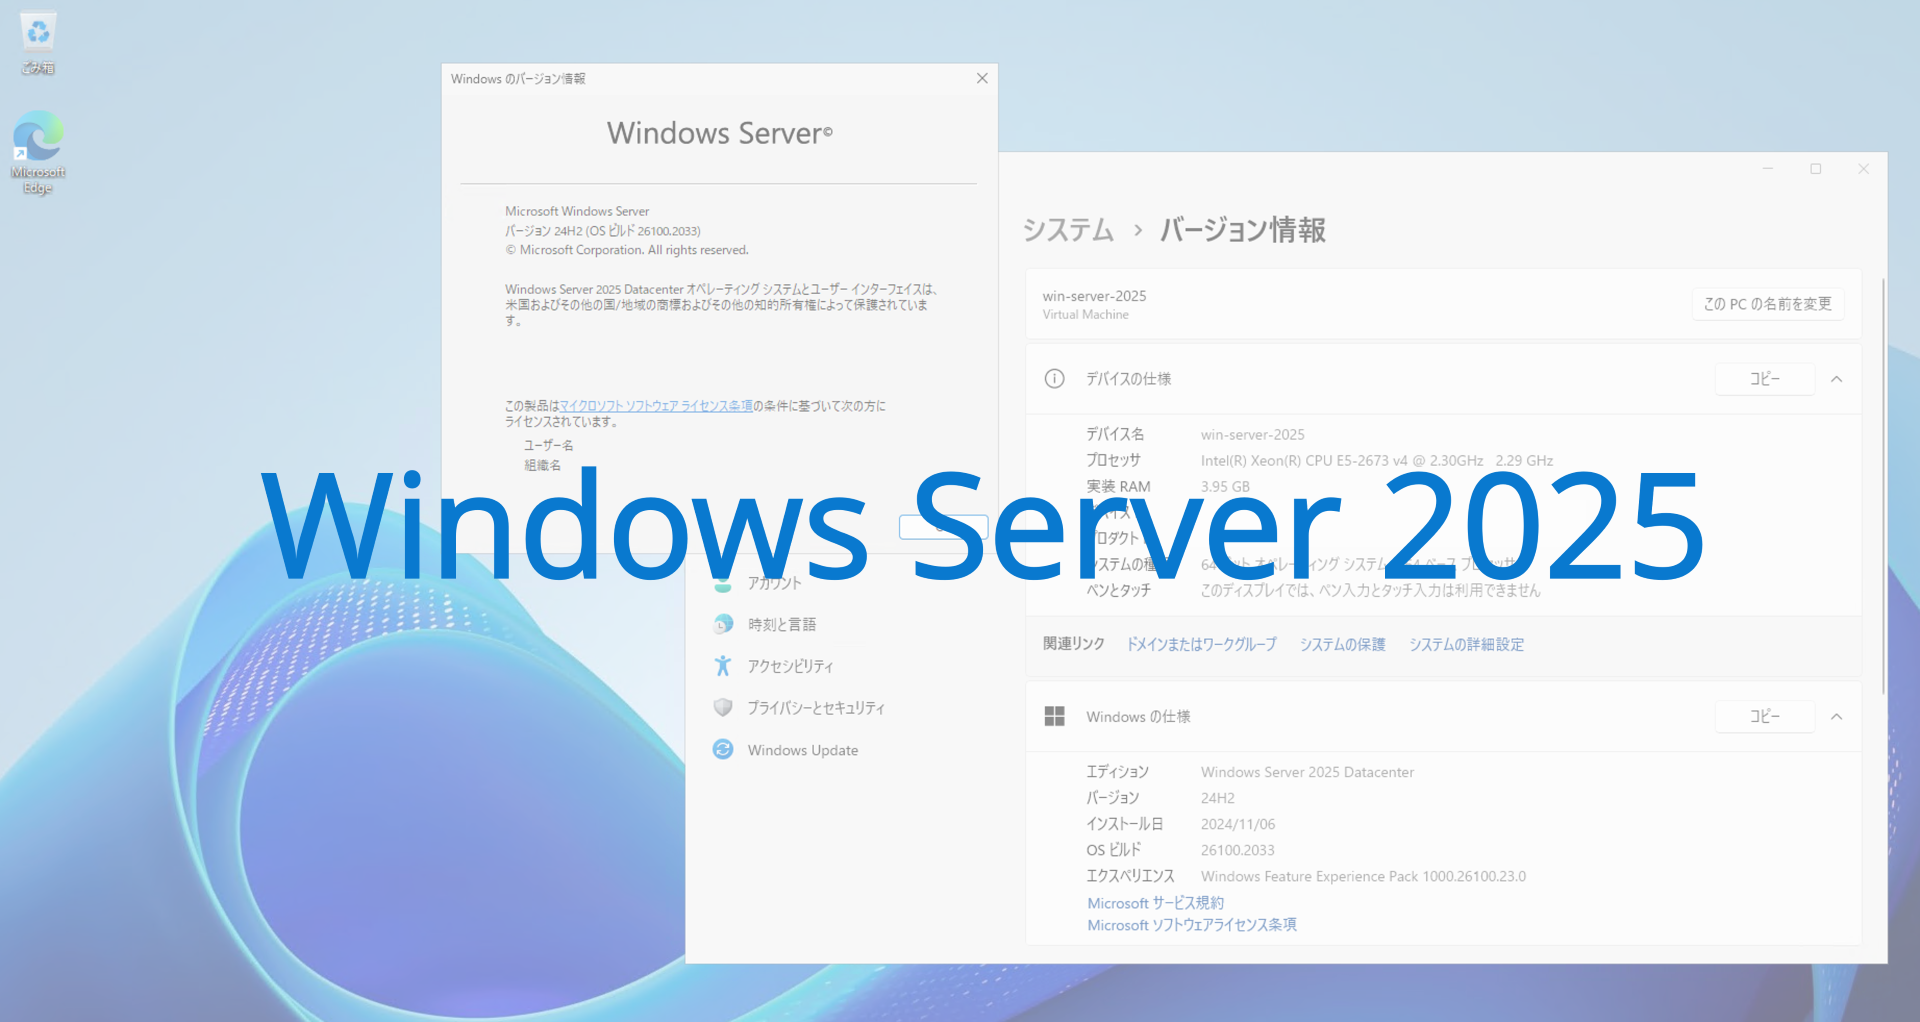Open the Recycle Bin desktop icon

point(38,42)
